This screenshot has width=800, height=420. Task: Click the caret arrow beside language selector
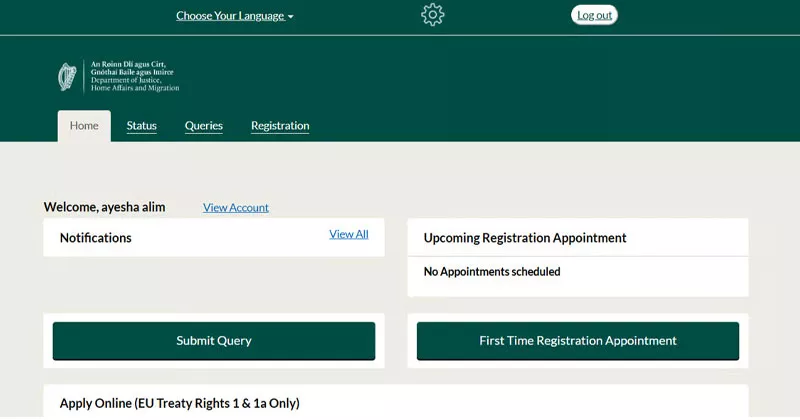291,17
